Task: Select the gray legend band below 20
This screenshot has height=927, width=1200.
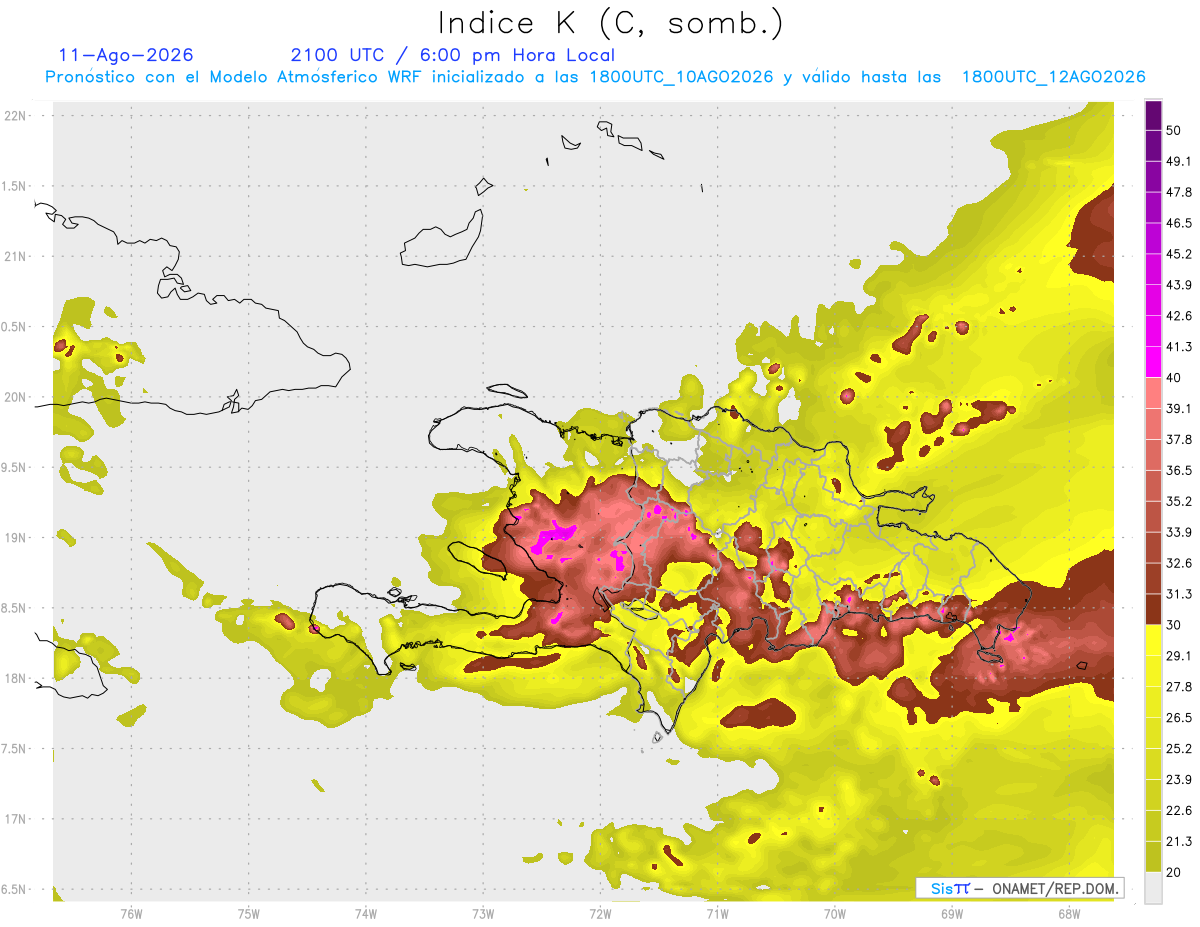Action: point(1154,887)
